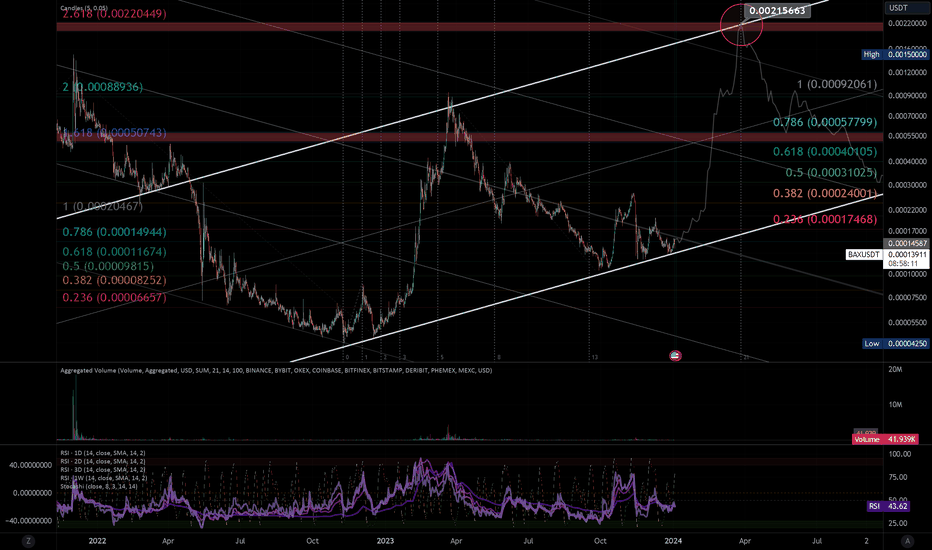This screenshot has height=550, width=932.
Task: Select the RSI - 2D indicator legend
Action: coord(102,461)
